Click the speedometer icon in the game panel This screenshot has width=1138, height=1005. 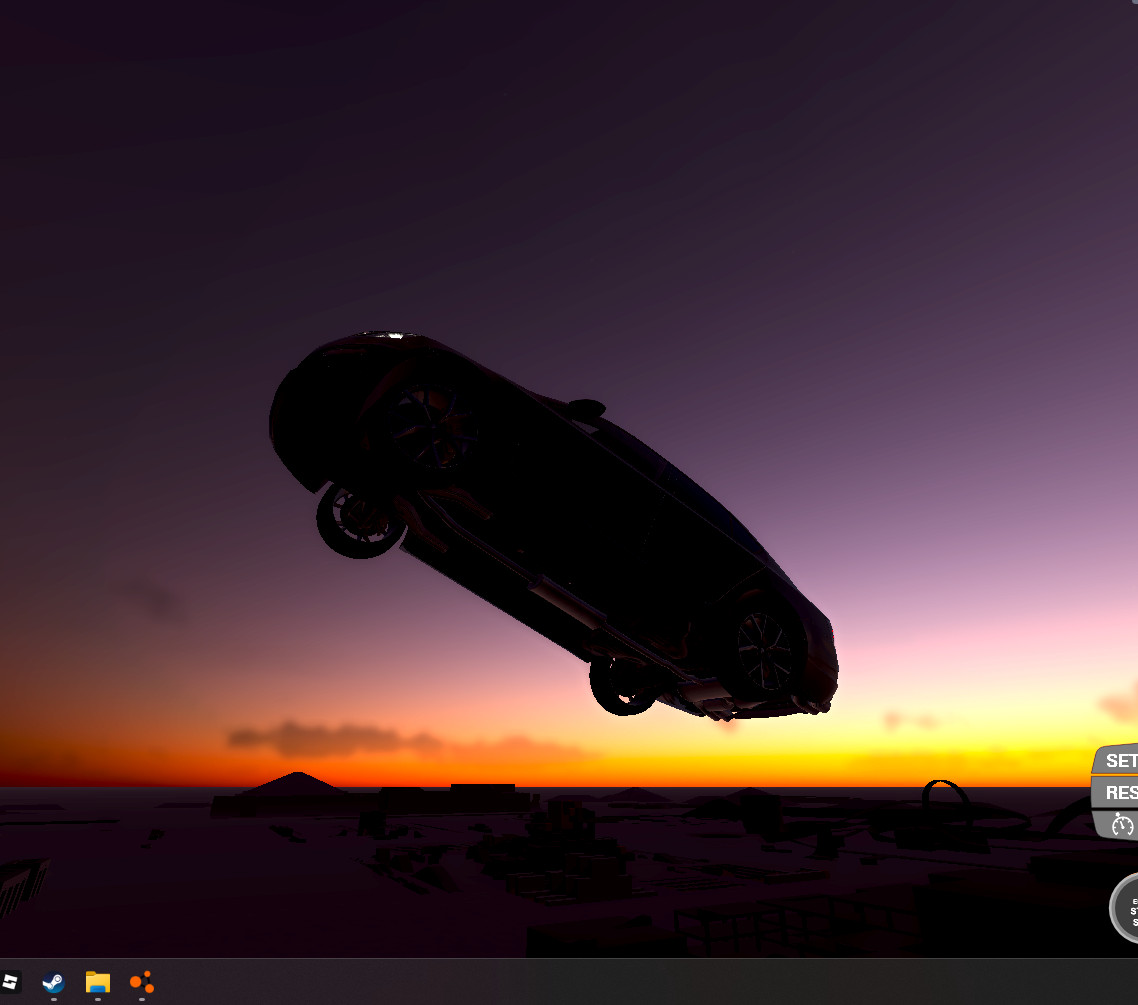pos(1122,825)
